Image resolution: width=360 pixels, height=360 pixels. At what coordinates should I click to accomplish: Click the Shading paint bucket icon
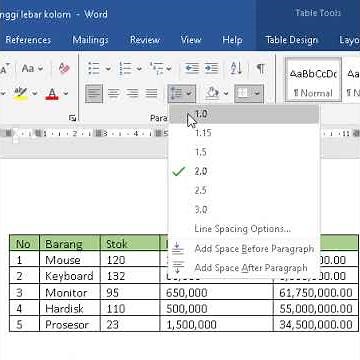pyautogui.click(x=212, y=93)
